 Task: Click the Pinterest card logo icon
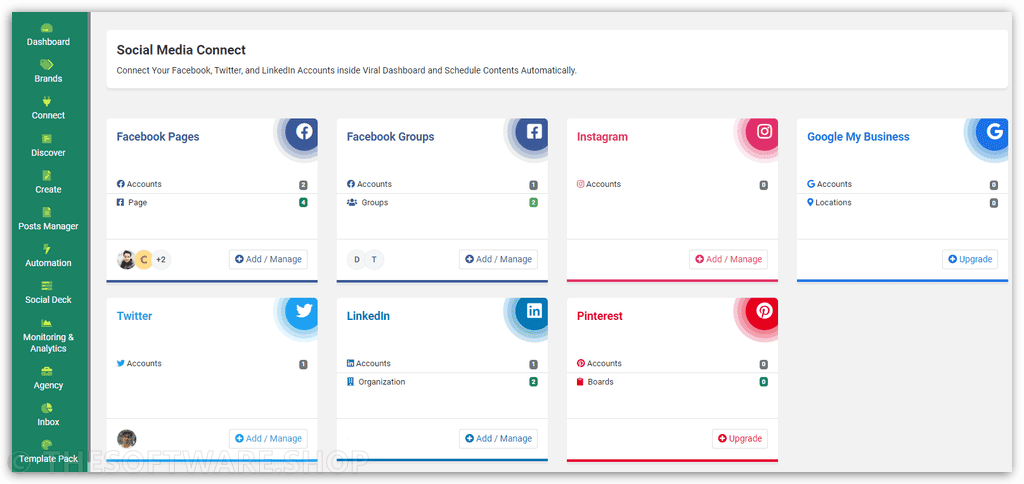[x=764, y=310]
